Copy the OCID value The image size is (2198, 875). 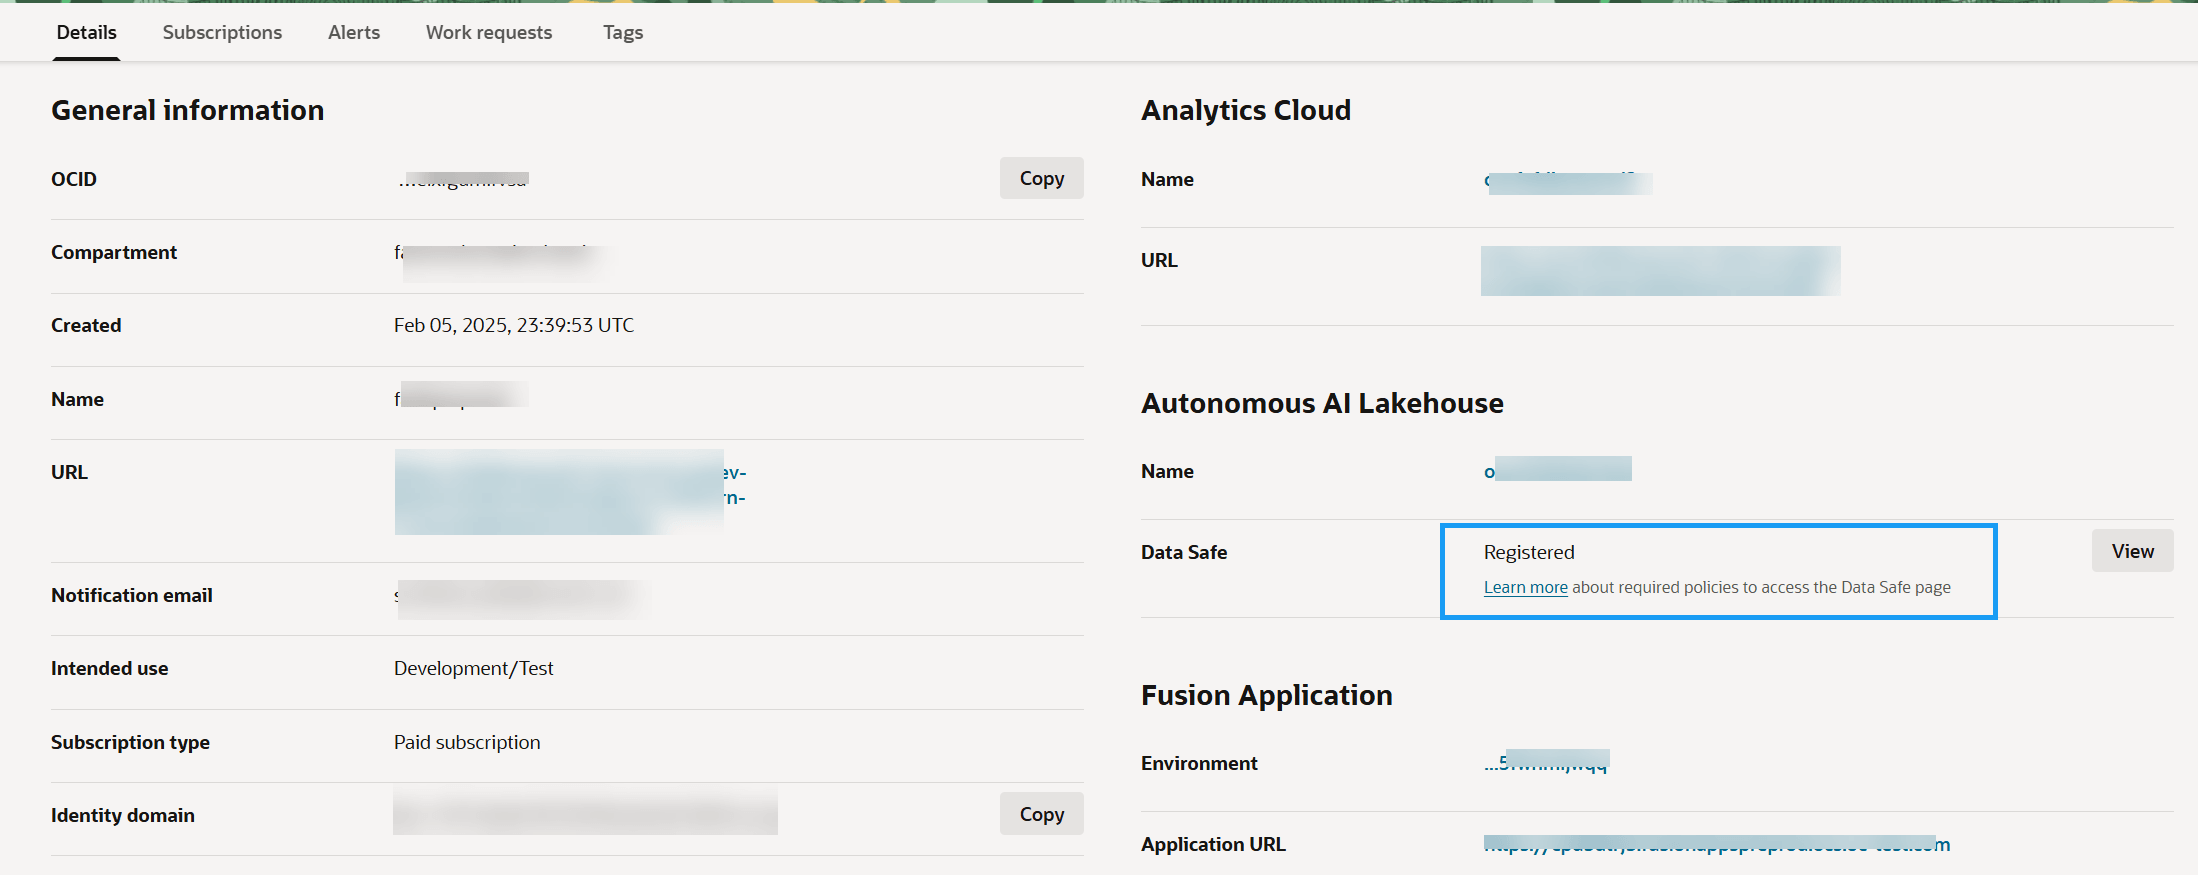pyautogui.click(x=1041, y=178)
